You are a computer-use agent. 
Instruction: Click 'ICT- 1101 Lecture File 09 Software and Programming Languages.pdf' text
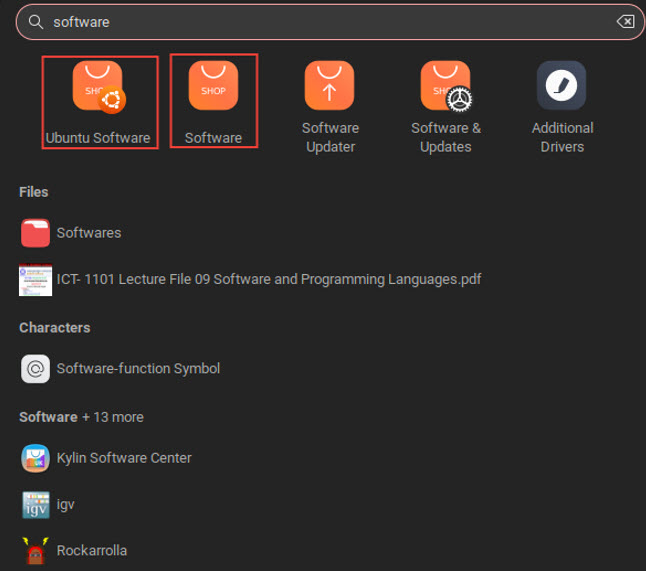tap(269, 279)
